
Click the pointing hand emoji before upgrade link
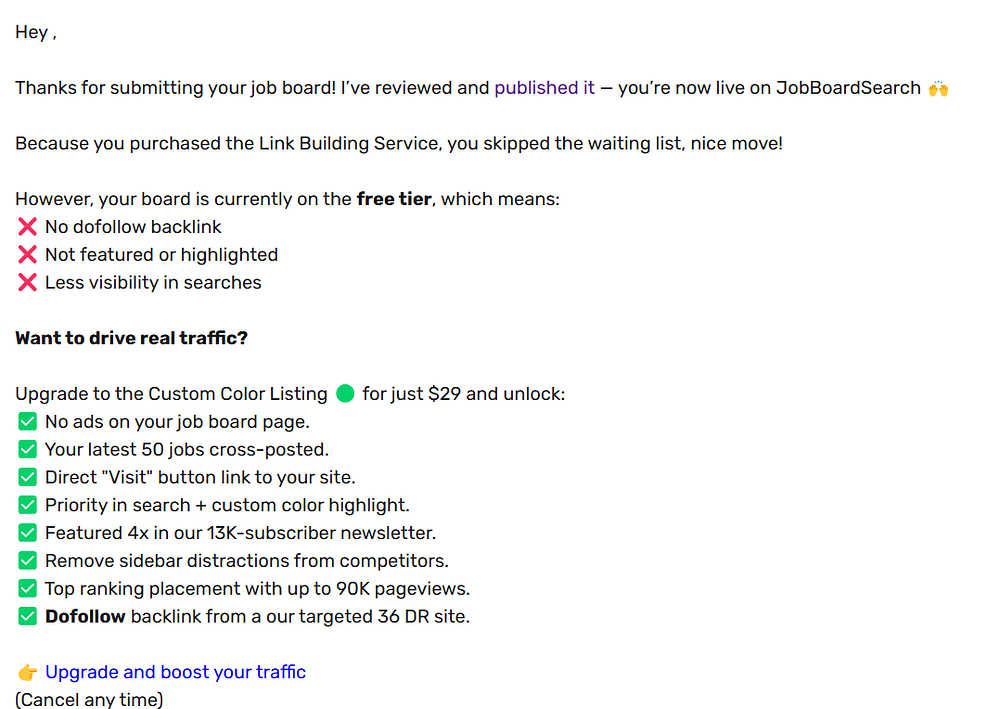(x=27, y=673)
